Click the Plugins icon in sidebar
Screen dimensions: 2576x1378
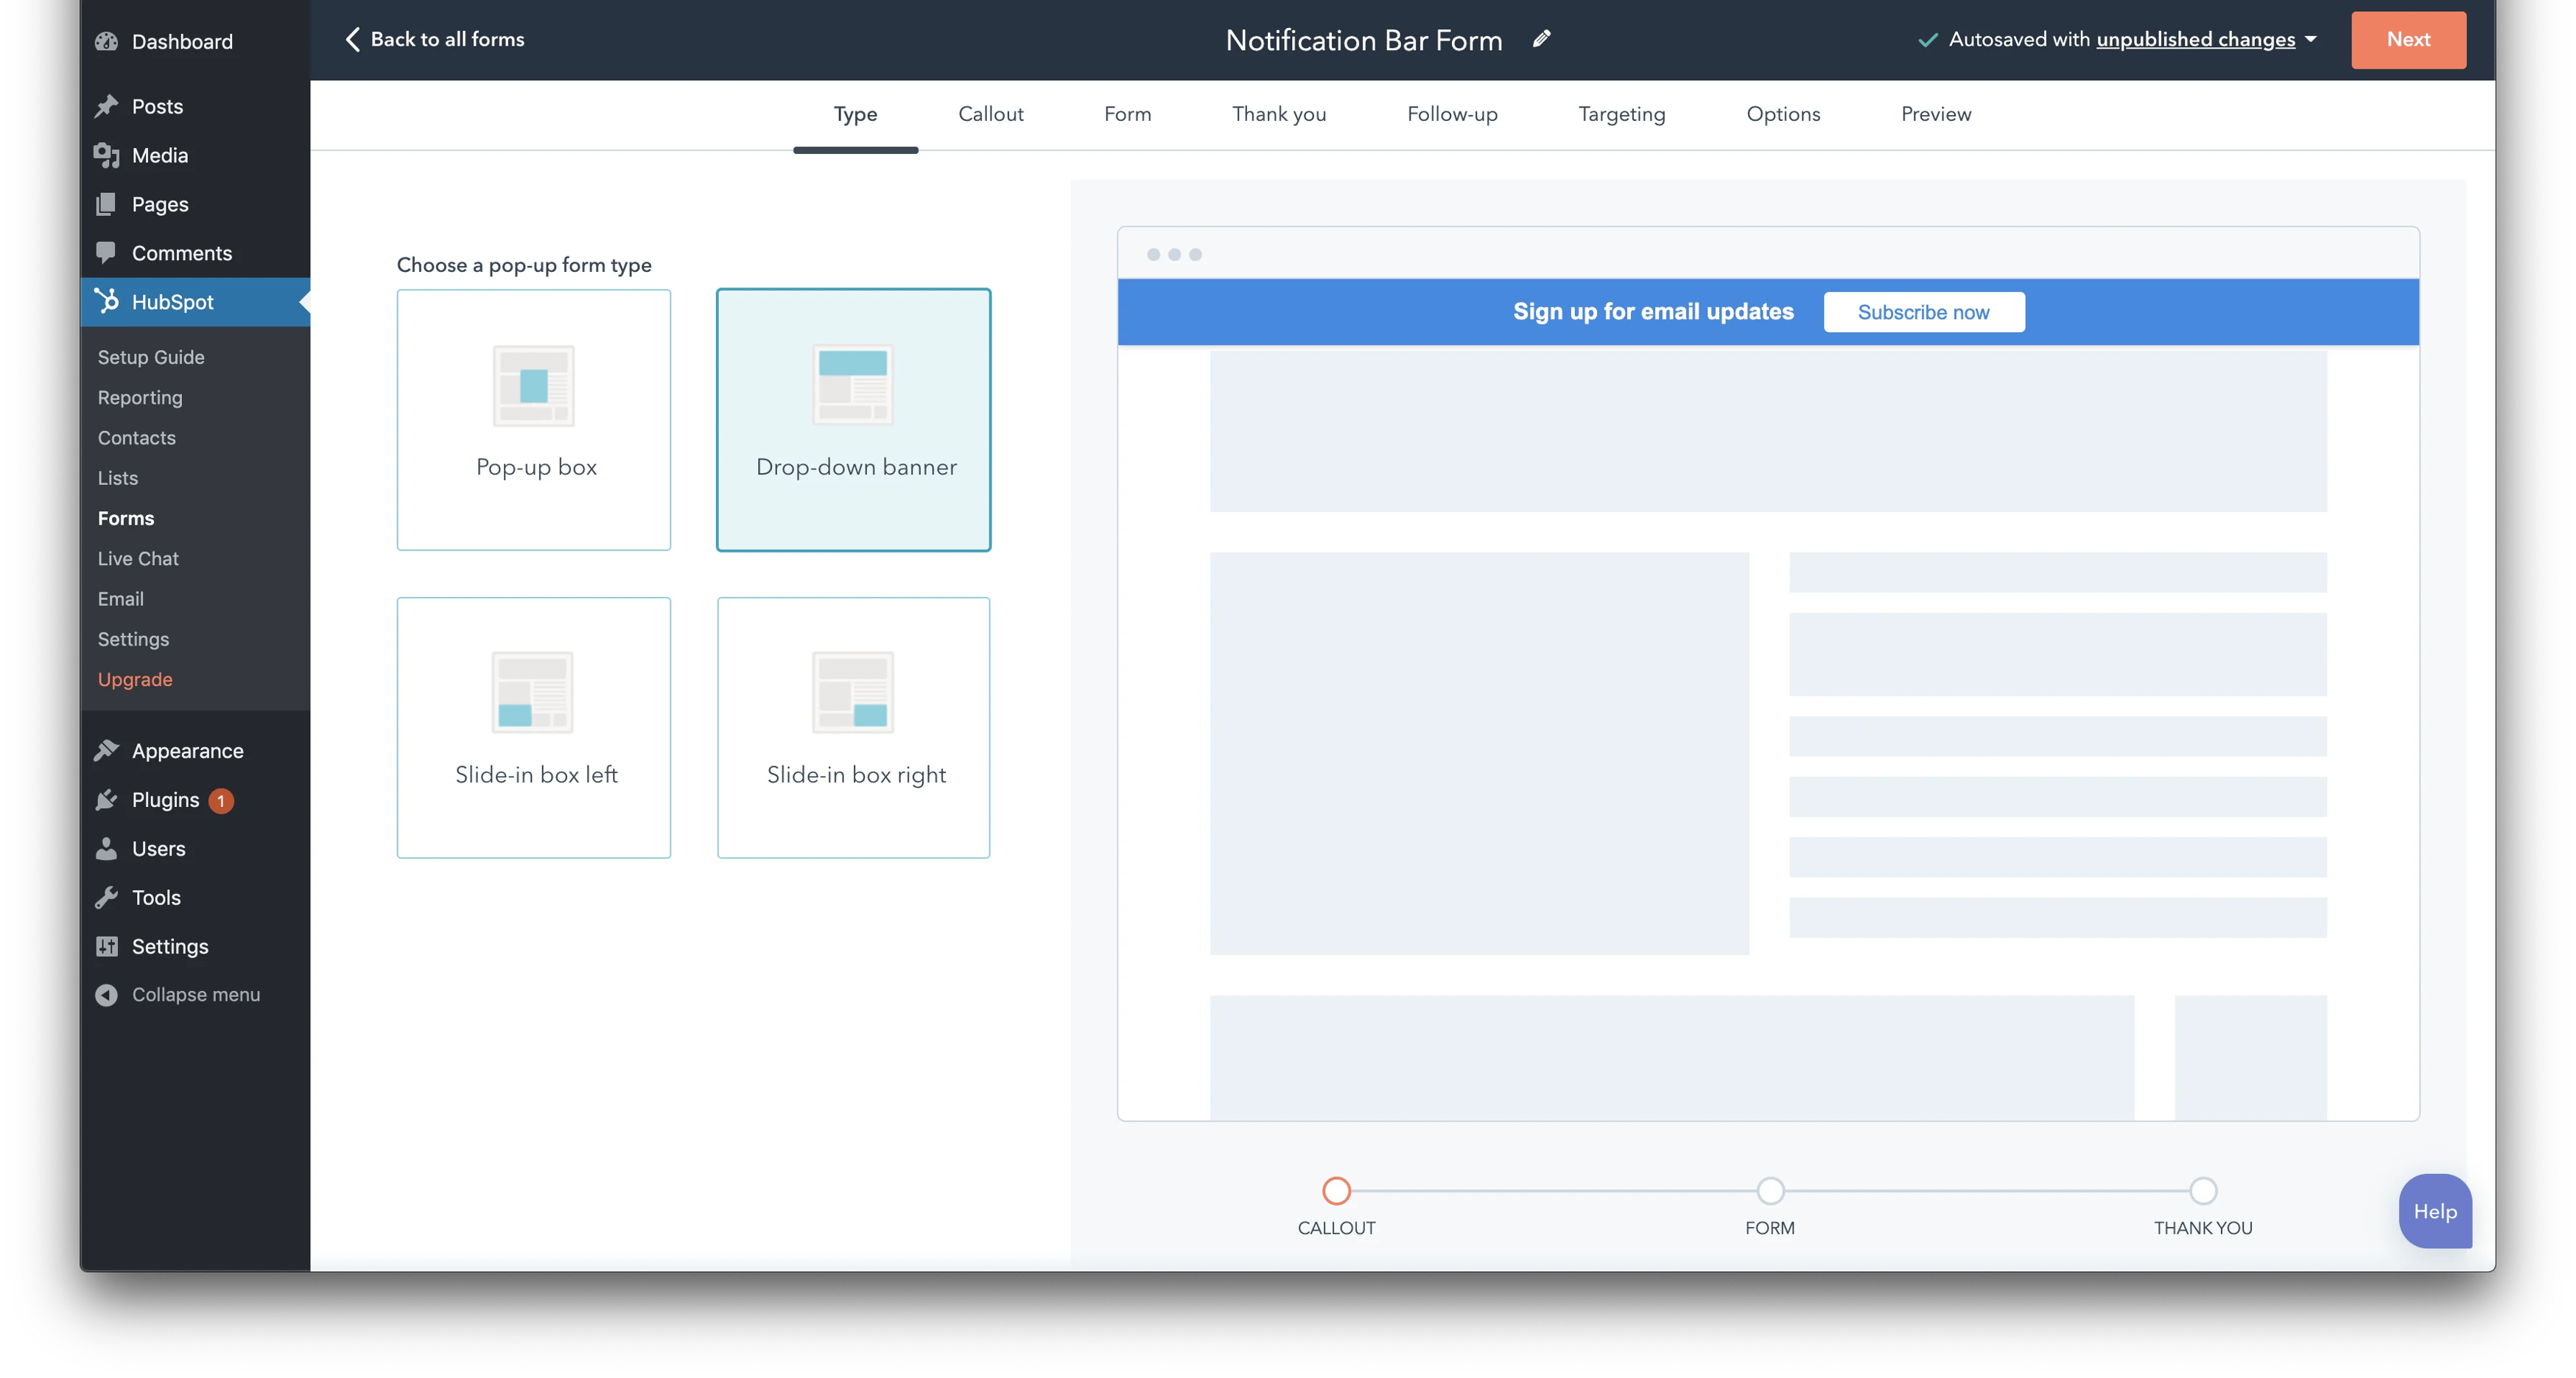click(108, 799)
